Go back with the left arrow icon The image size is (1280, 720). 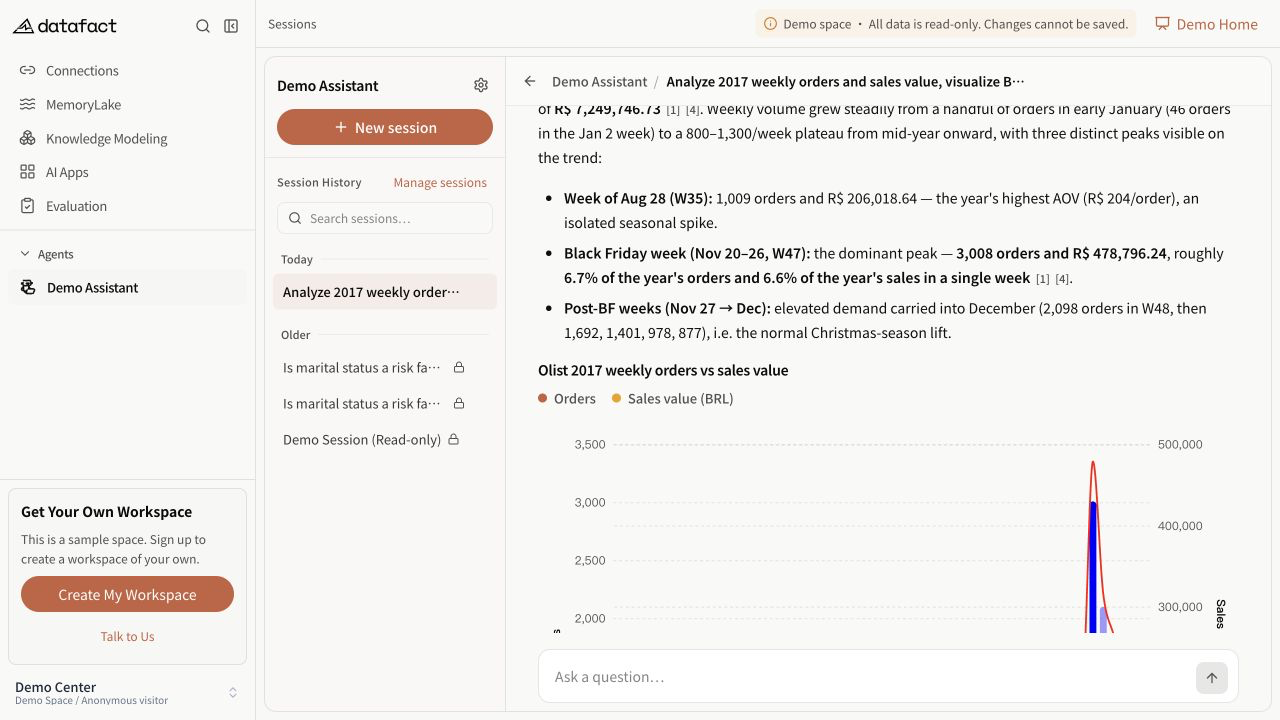point(530,81)
